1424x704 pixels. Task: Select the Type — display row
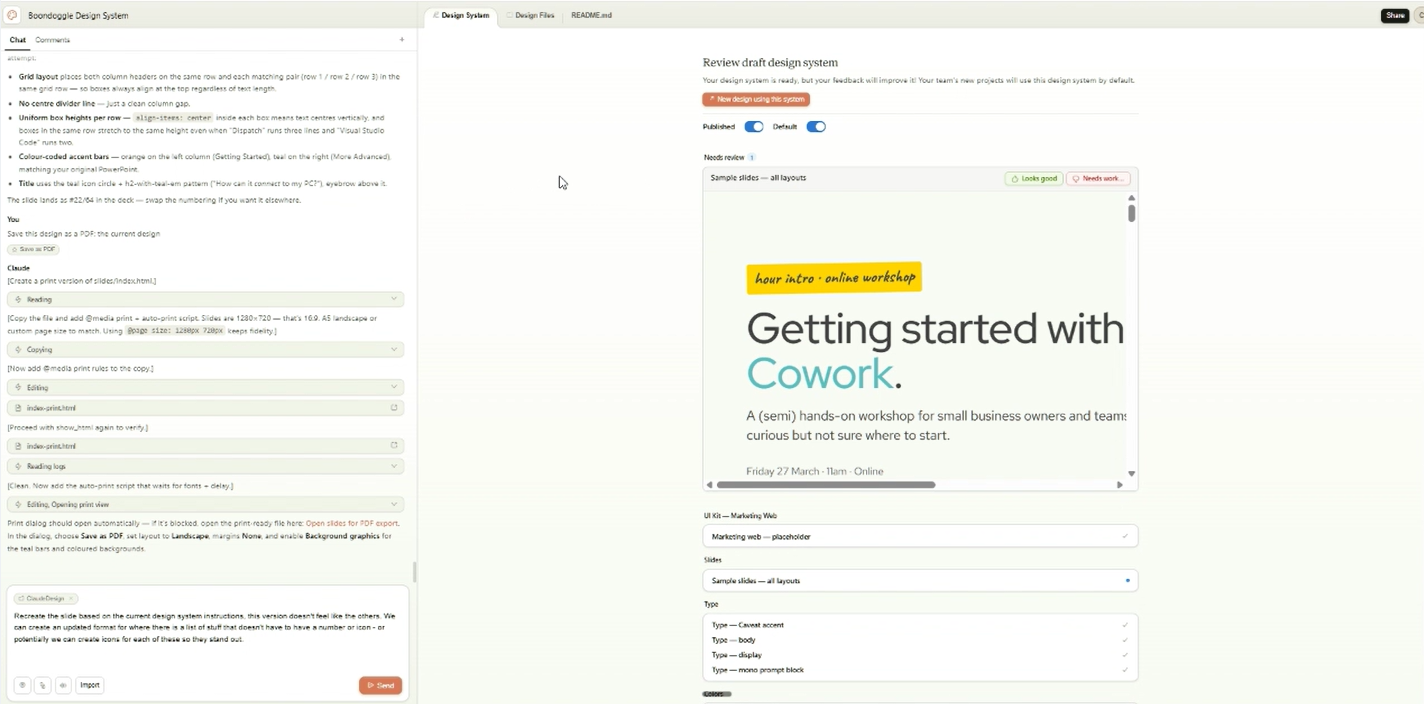click(920, 655)
